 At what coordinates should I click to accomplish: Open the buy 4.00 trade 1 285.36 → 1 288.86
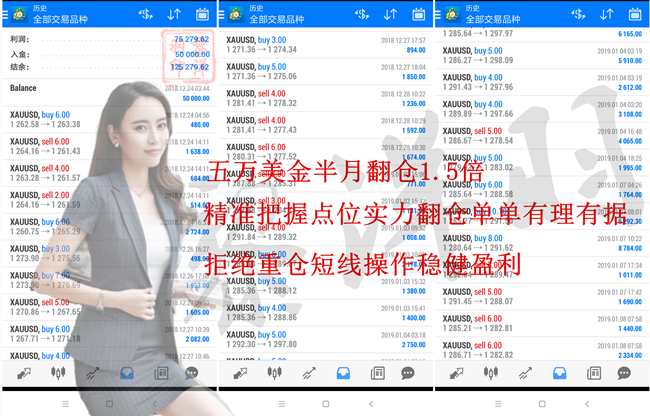click(326, 313)
